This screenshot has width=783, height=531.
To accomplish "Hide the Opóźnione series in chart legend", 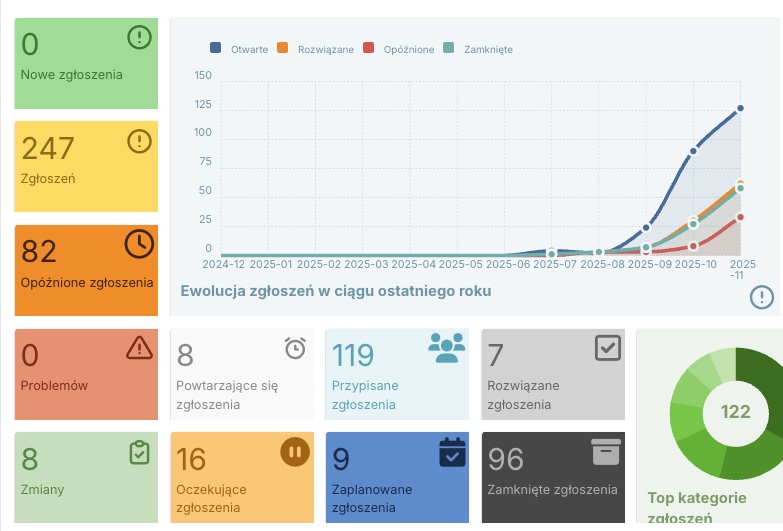I will point(400,49).
